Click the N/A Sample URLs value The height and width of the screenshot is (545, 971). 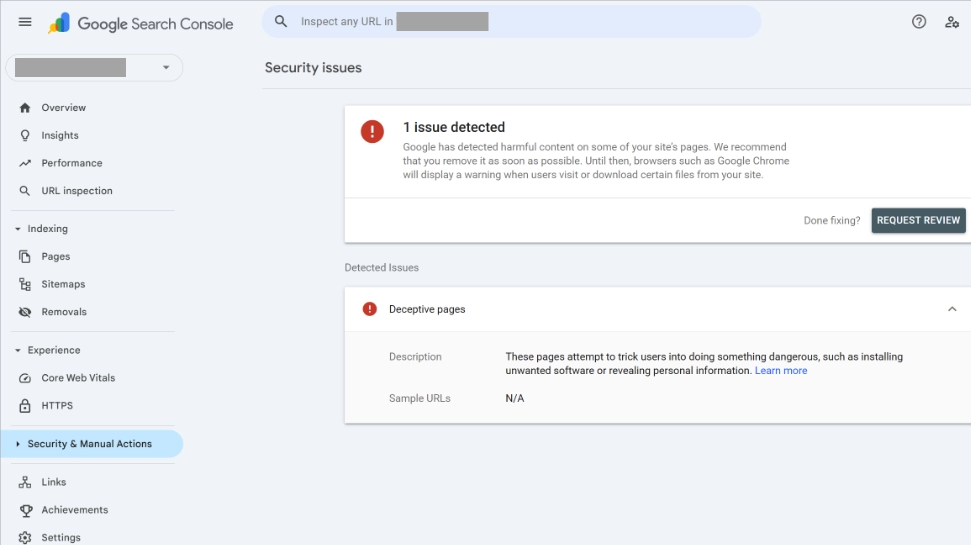(515, 398)
